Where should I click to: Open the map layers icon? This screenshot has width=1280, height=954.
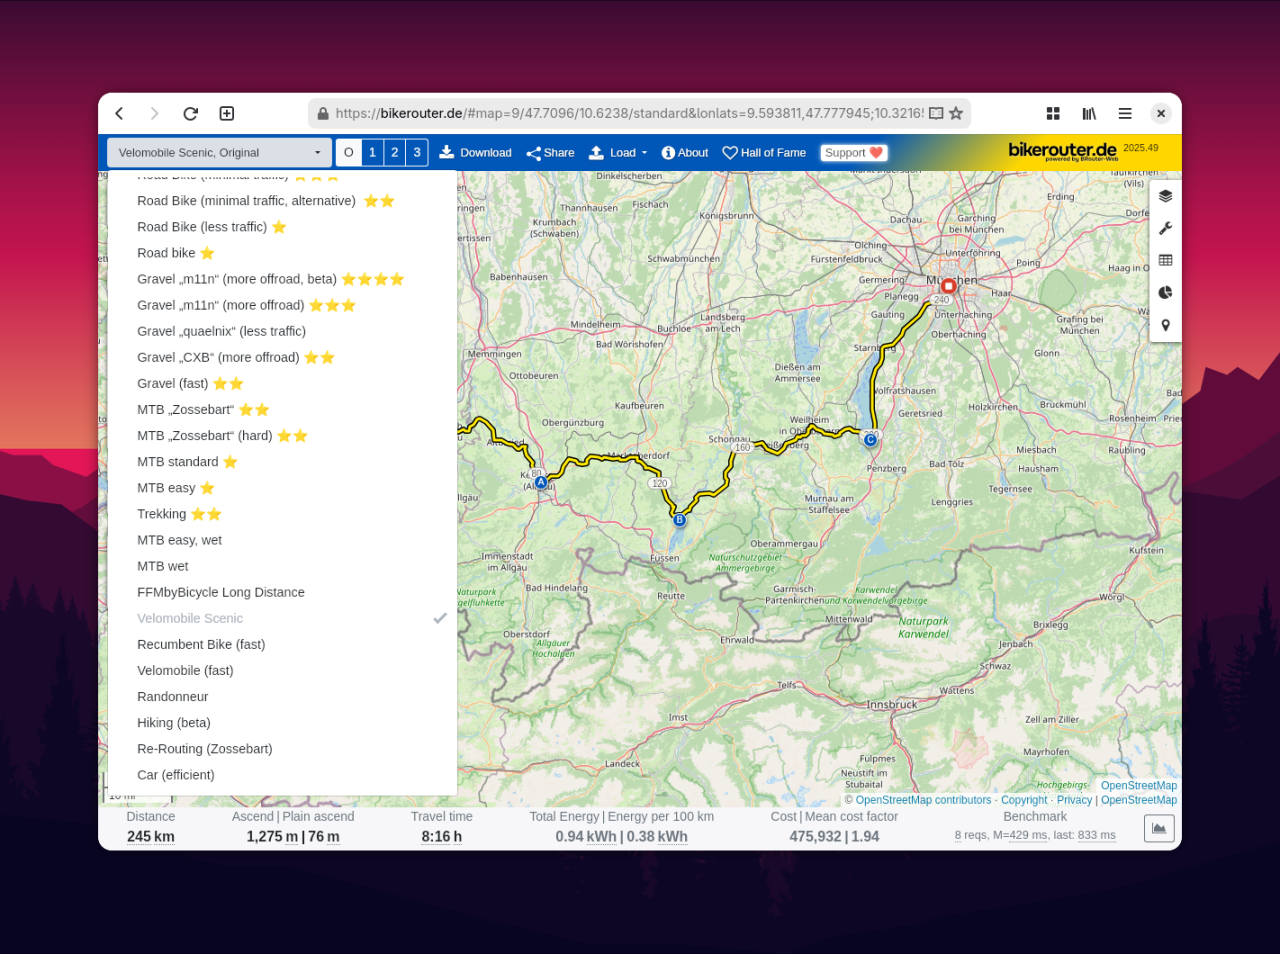pyautogui.click(x=1165, y=196)
